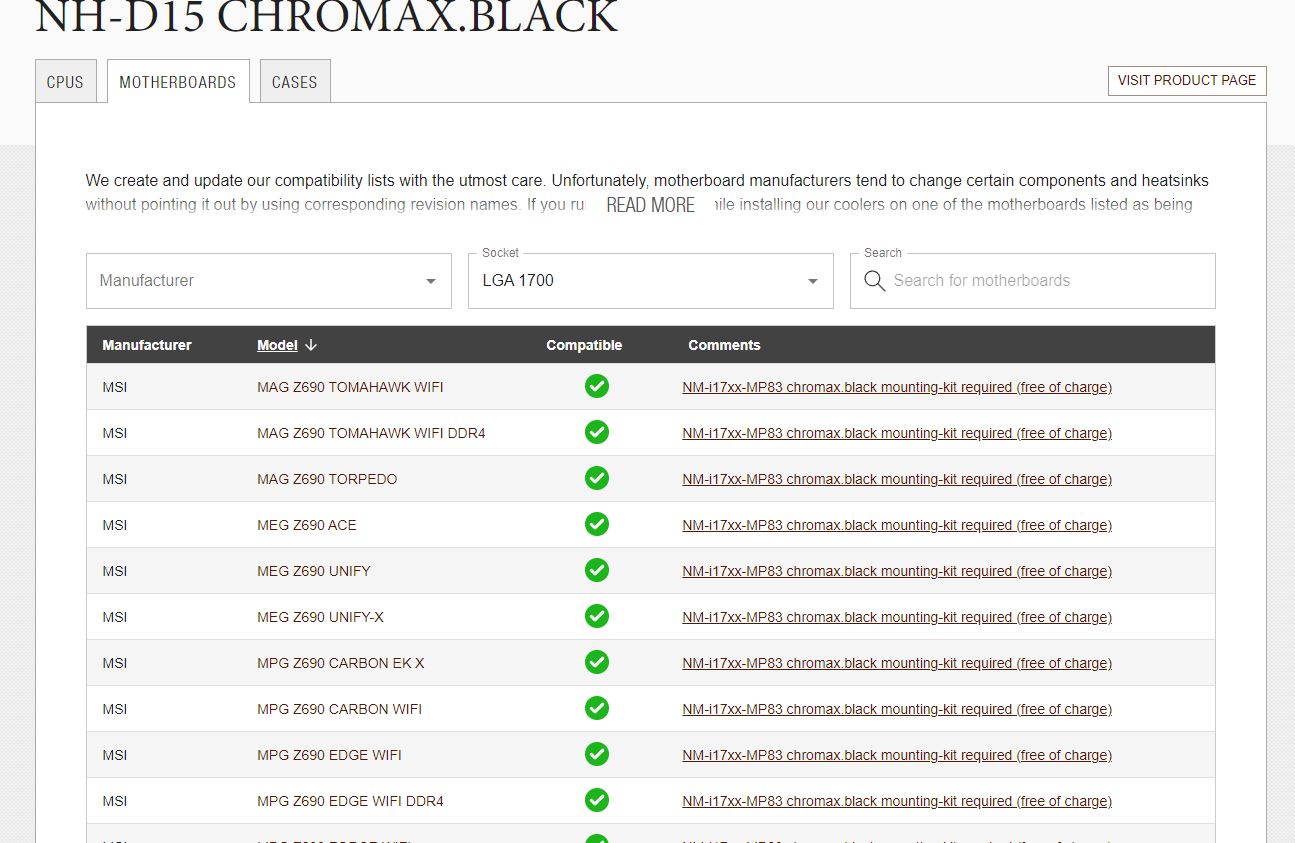1295x843 pixels.
Task: Select model text MPG Z690 CARBON WIFI
Action: coord(339,709)
